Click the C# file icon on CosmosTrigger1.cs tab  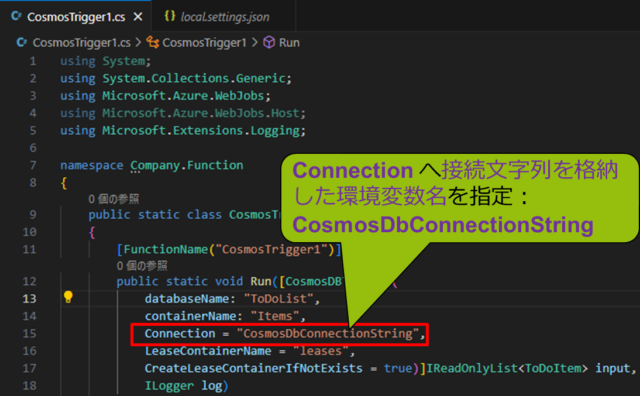pyautogui.click(x=16, y=16)
